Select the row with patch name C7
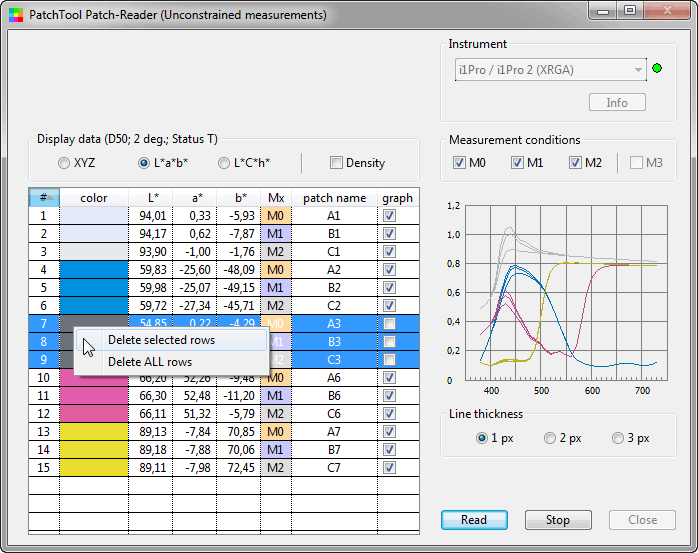Image resolution: width=698 pixels, height=553 pixels. click(334, 467)
